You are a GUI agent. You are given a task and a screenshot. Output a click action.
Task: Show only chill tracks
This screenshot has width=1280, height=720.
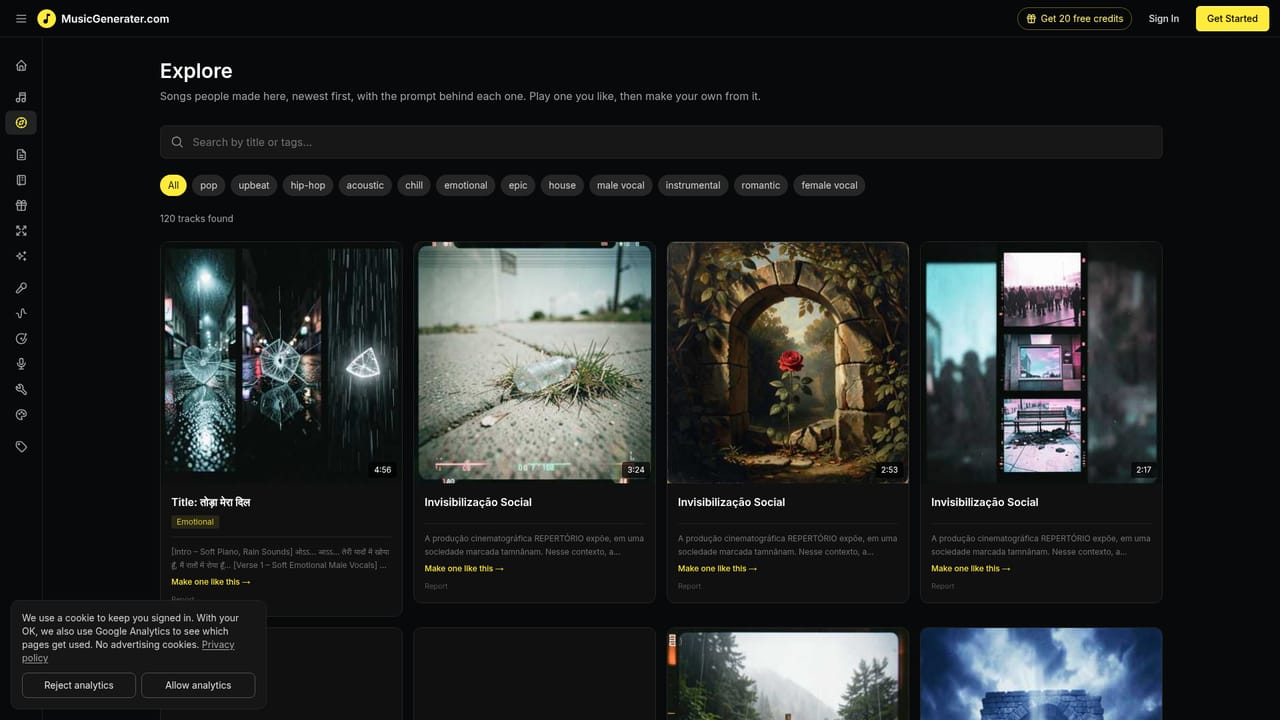click(414, 185)
